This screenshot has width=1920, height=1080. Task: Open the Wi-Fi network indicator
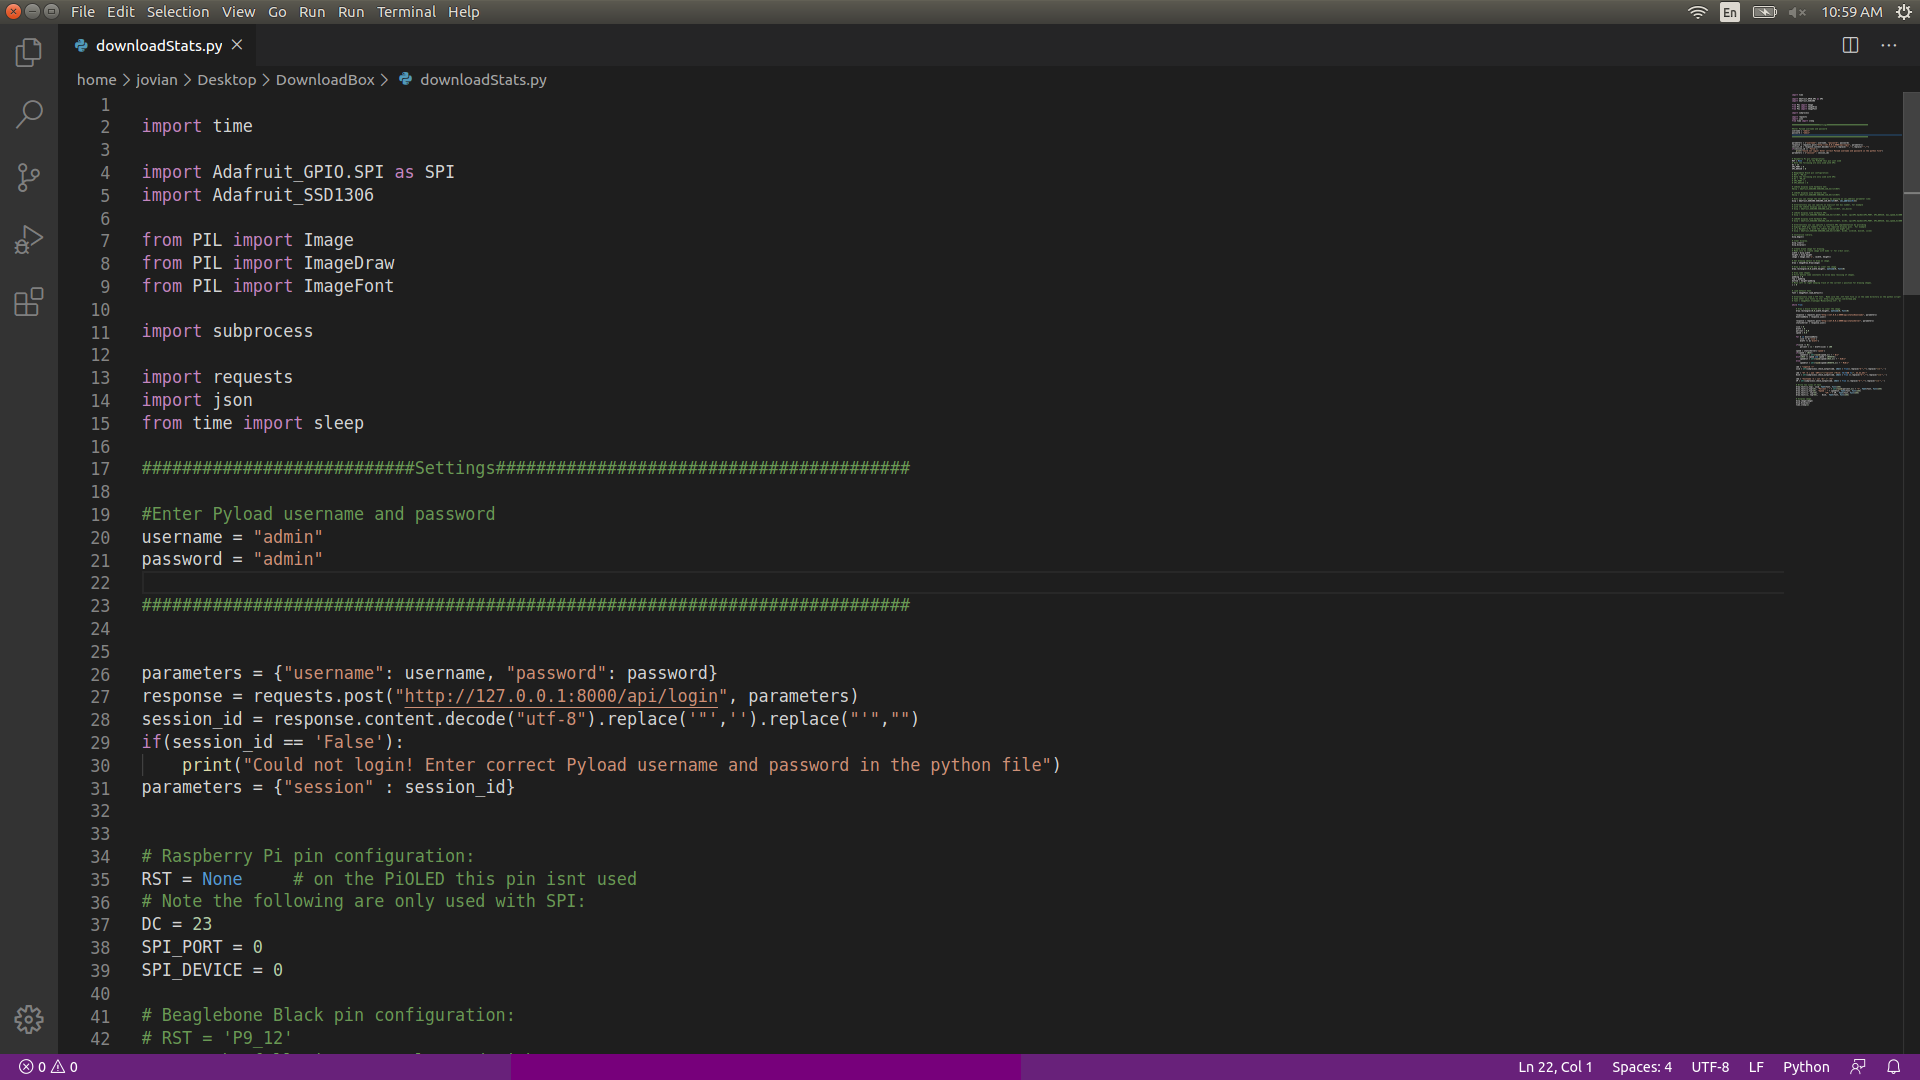tap(1697, 12)
